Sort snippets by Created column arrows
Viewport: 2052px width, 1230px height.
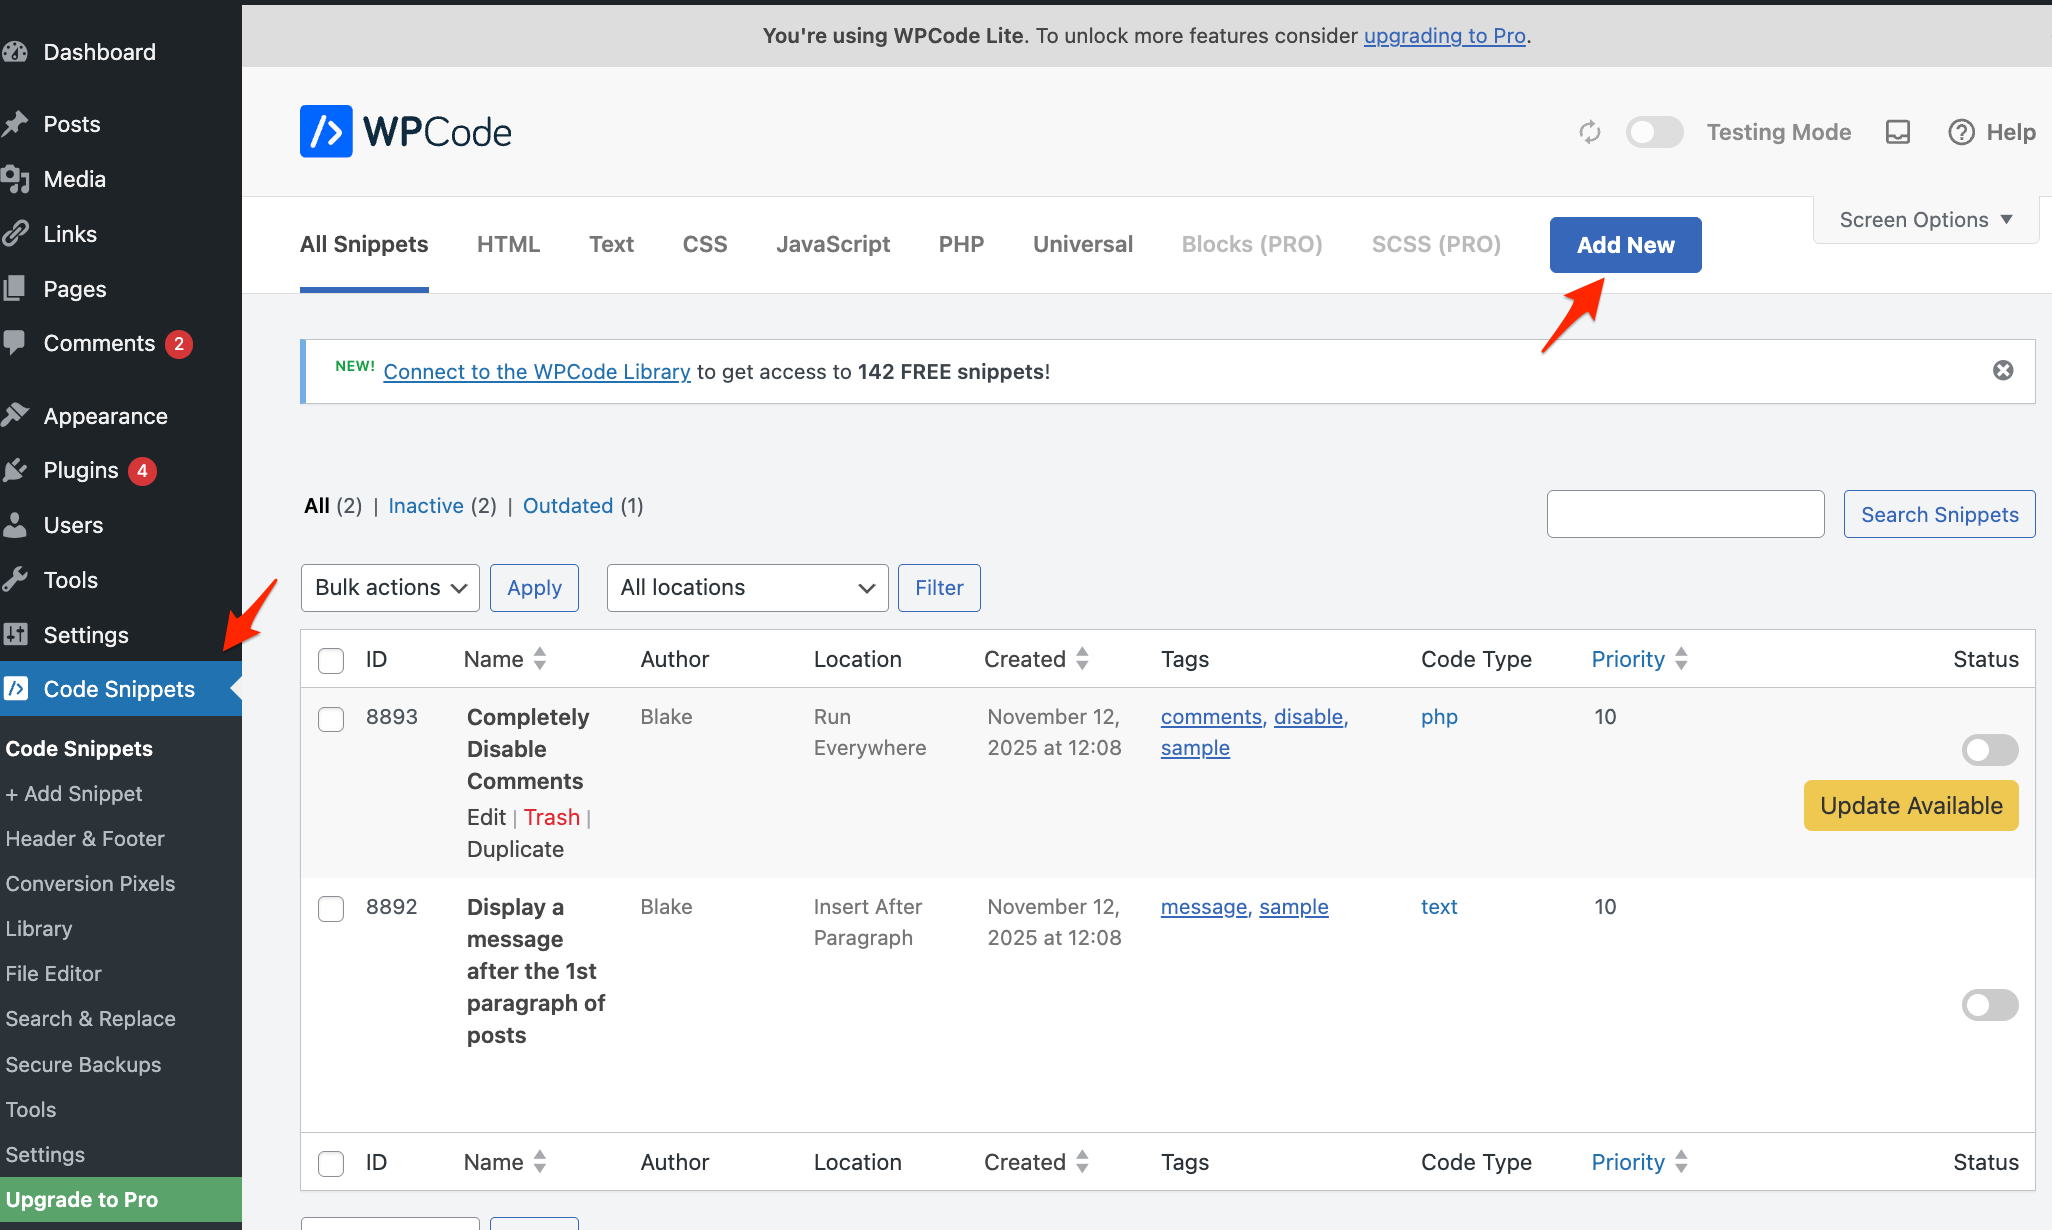(x=1082, y=659)
